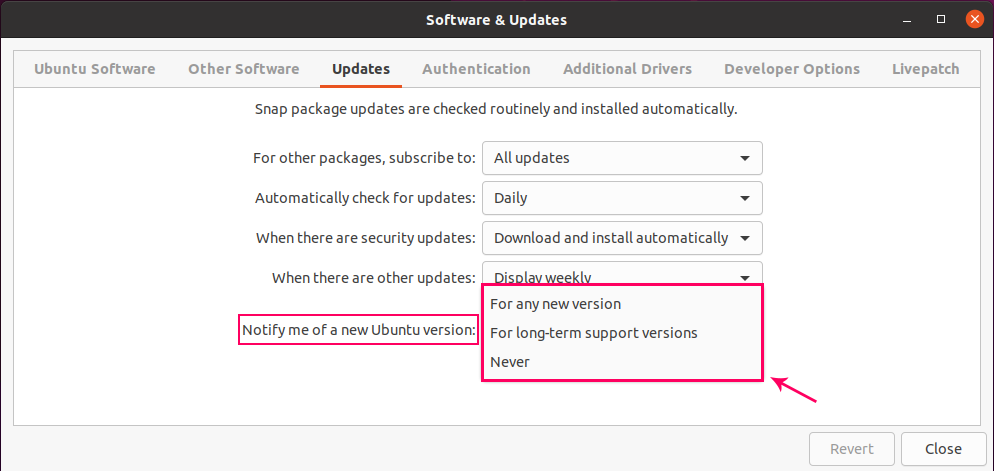
Task: Expand the security updates action dropdown
Action: [622, 238]
